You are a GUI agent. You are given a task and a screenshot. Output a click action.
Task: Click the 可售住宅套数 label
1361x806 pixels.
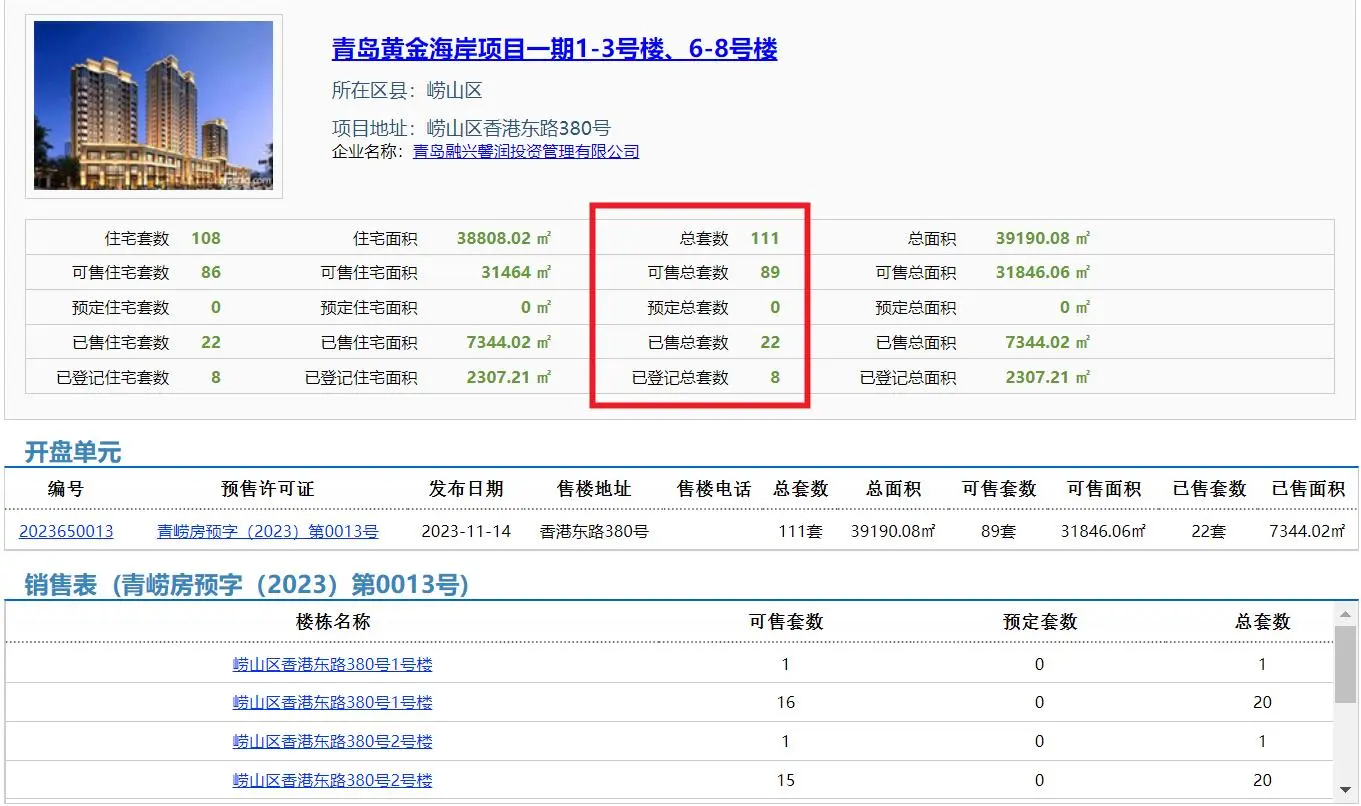click(121, 273)
